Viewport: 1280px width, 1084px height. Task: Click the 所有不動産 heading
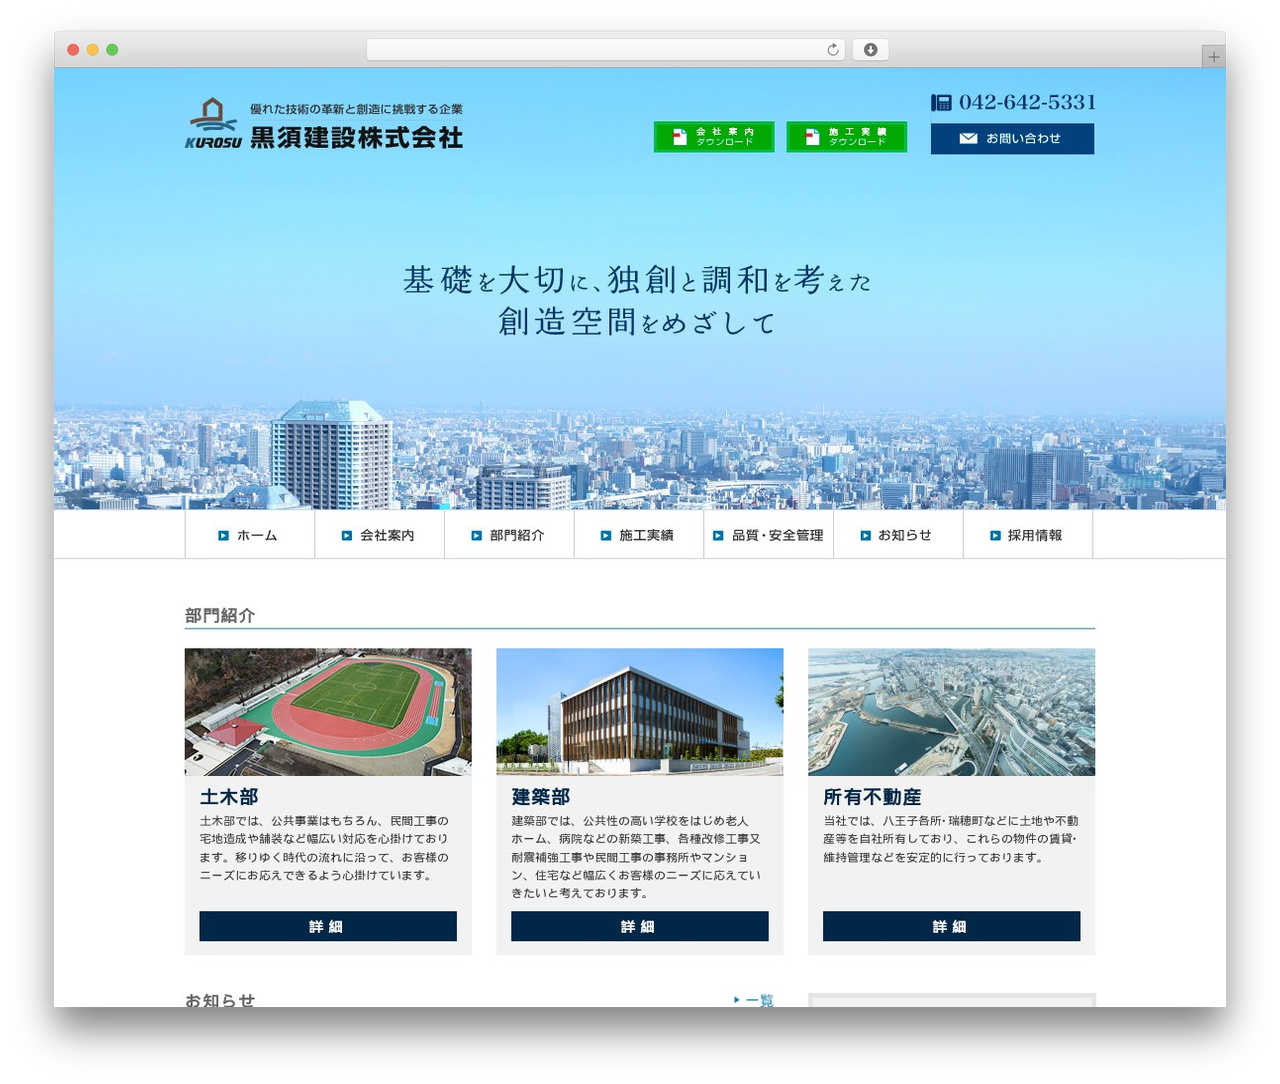tap(872, 797)
